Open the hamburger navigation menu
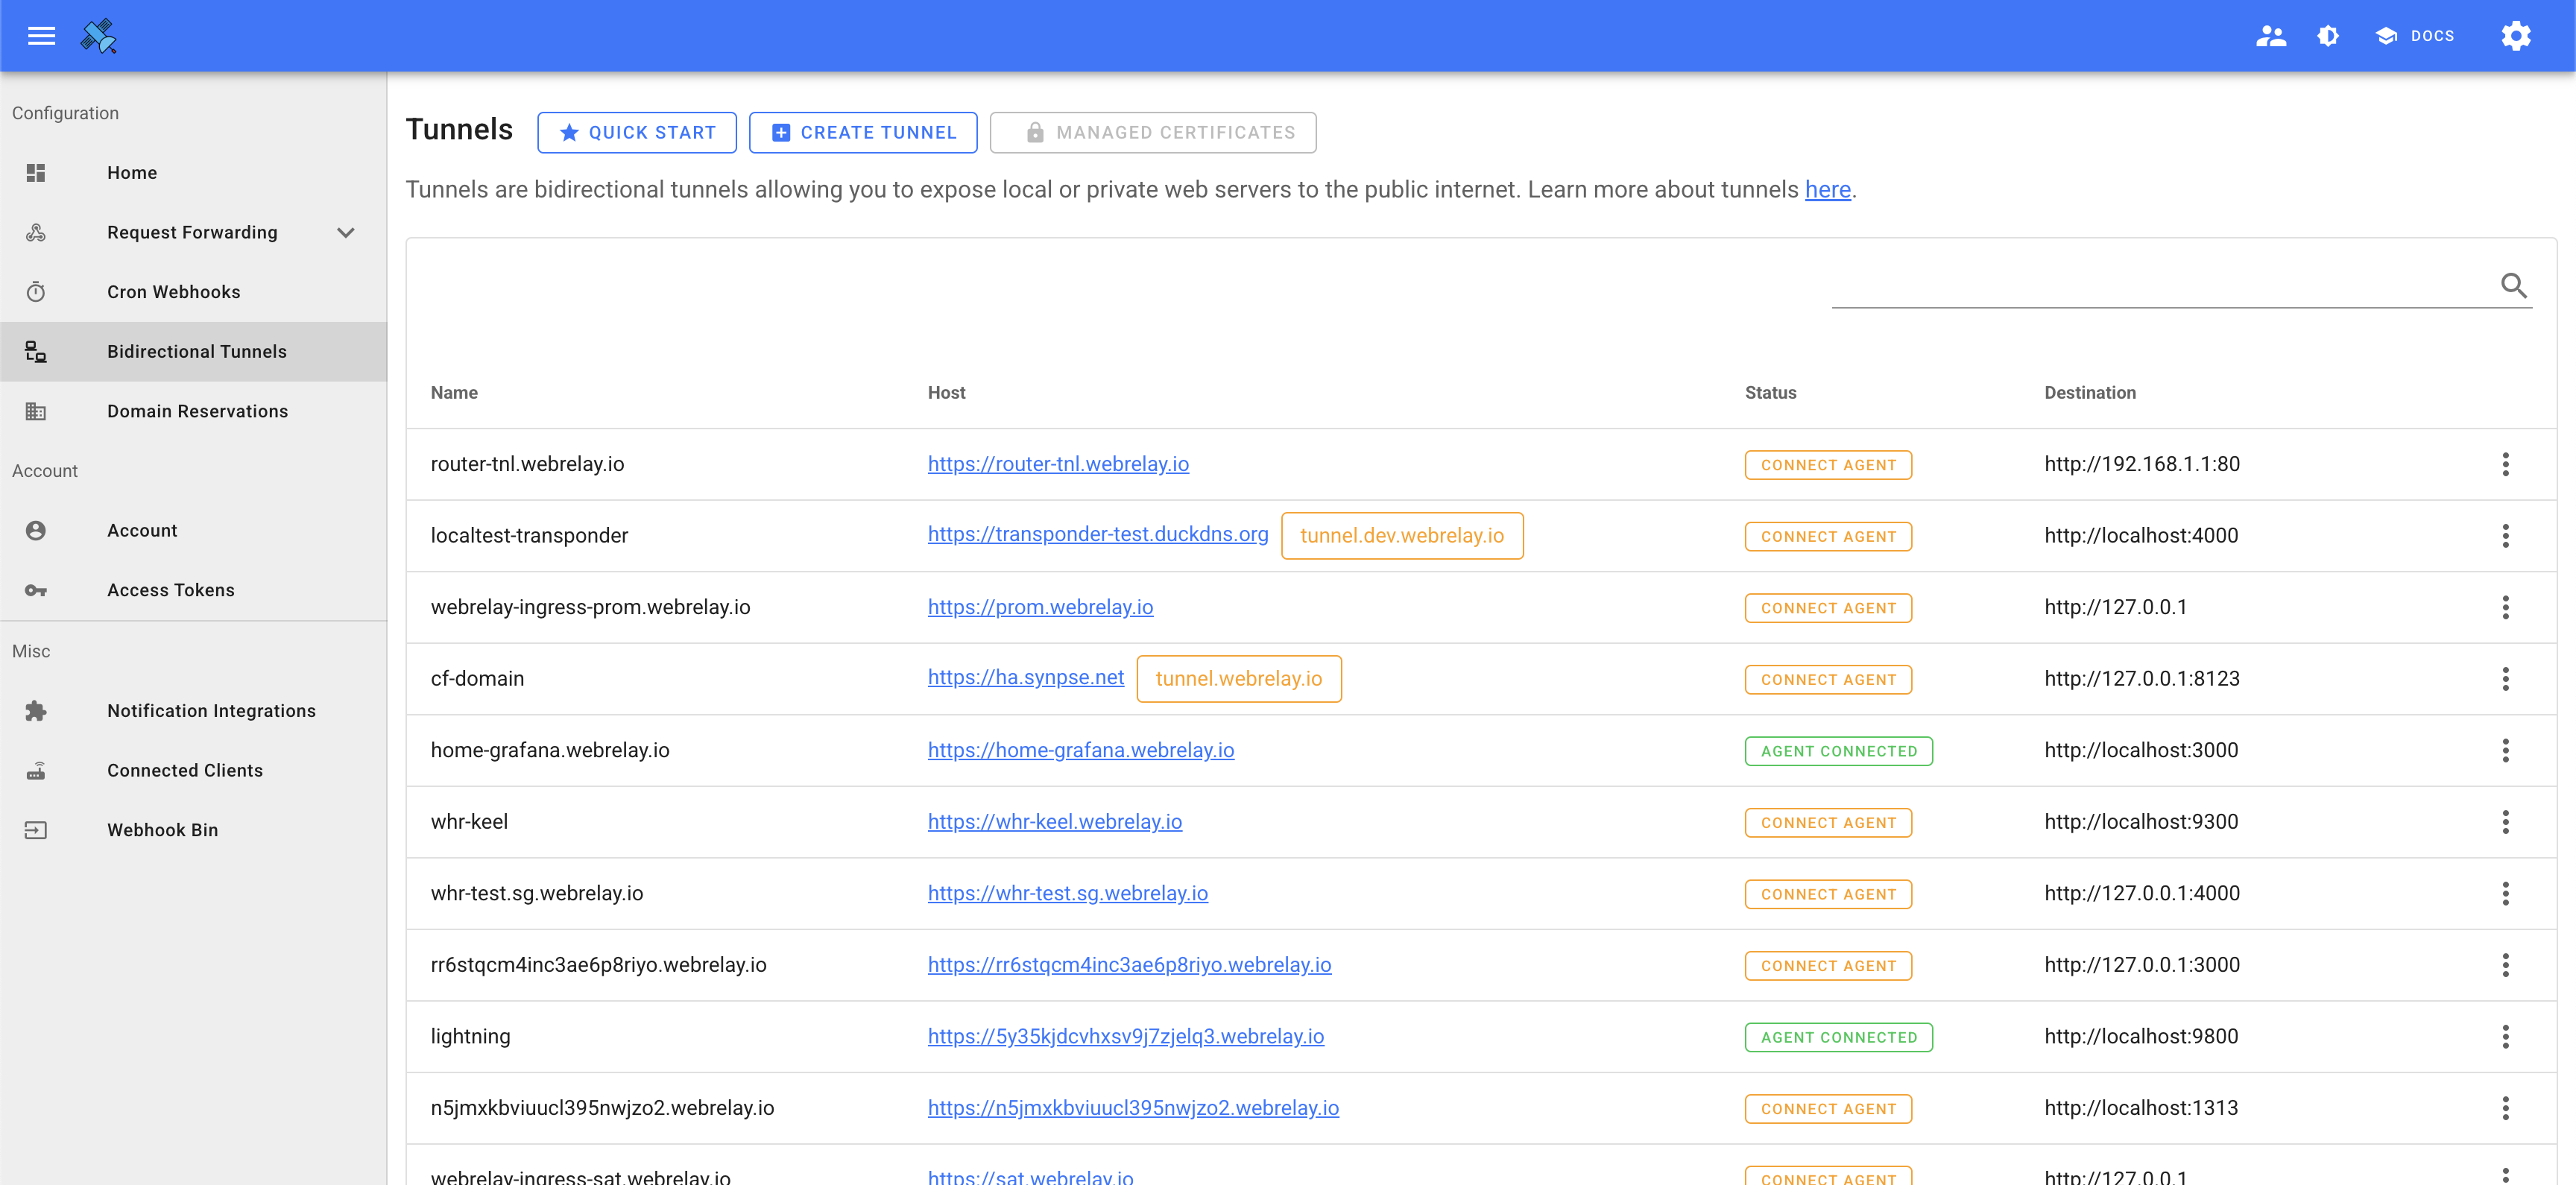Image resolution: width=2576 pixels, height=1185 pixels. 41,36
